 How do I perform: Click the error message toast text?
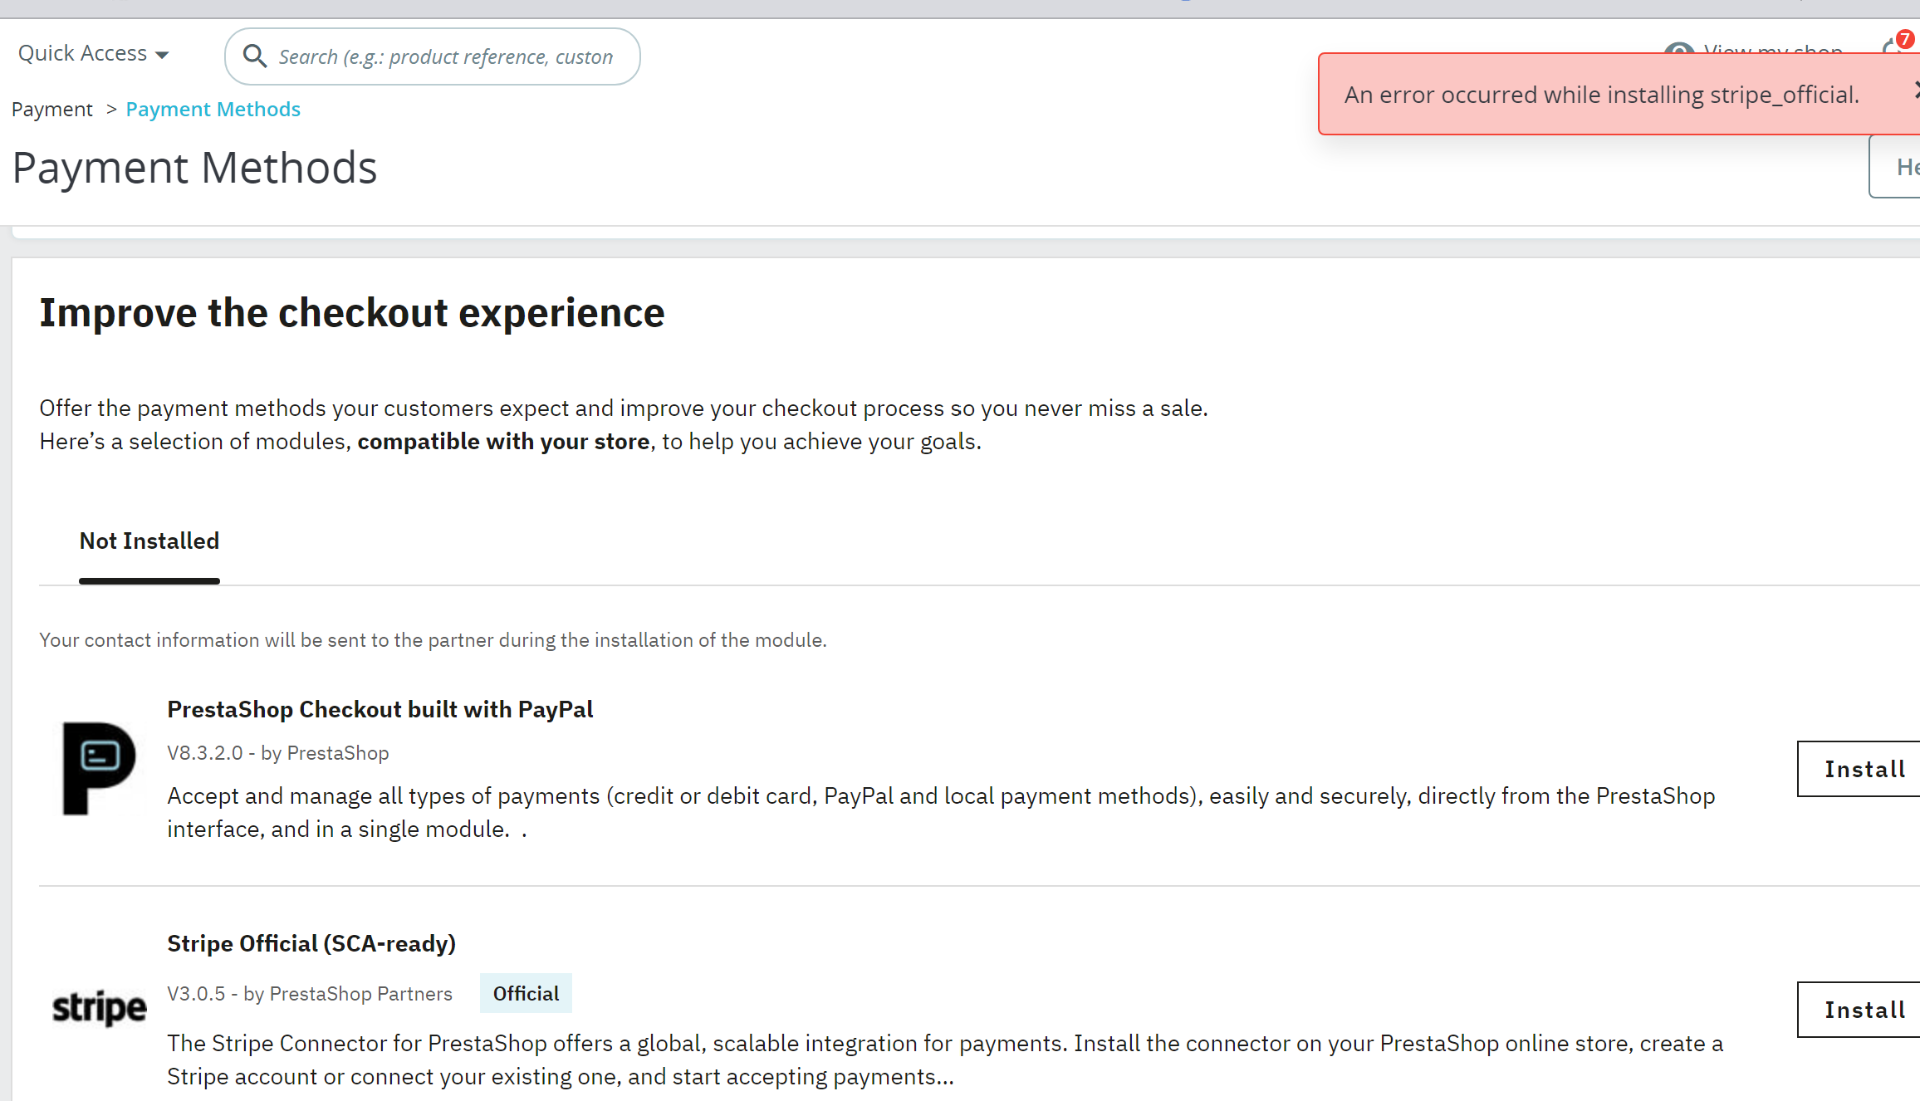coord(1601,95)
